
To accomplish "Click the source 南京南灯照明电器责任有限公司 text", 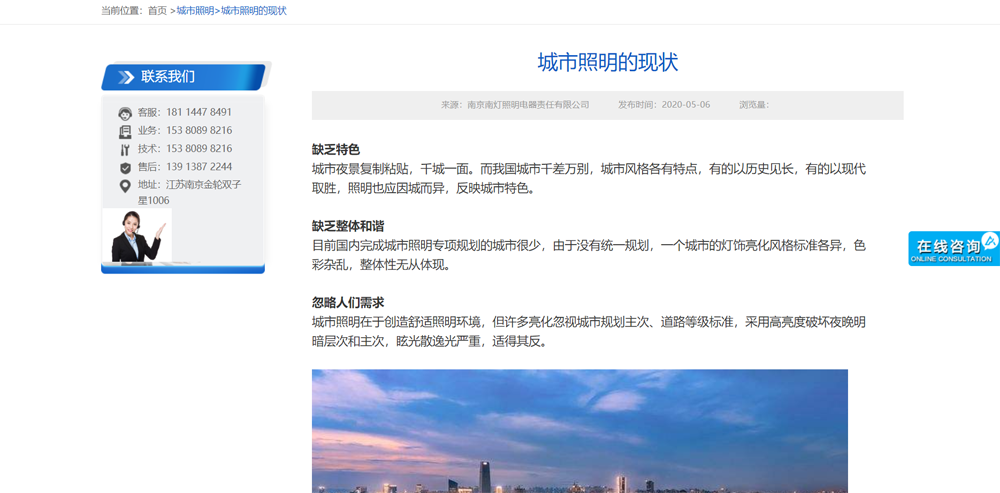I will click(x=528, y=105).
